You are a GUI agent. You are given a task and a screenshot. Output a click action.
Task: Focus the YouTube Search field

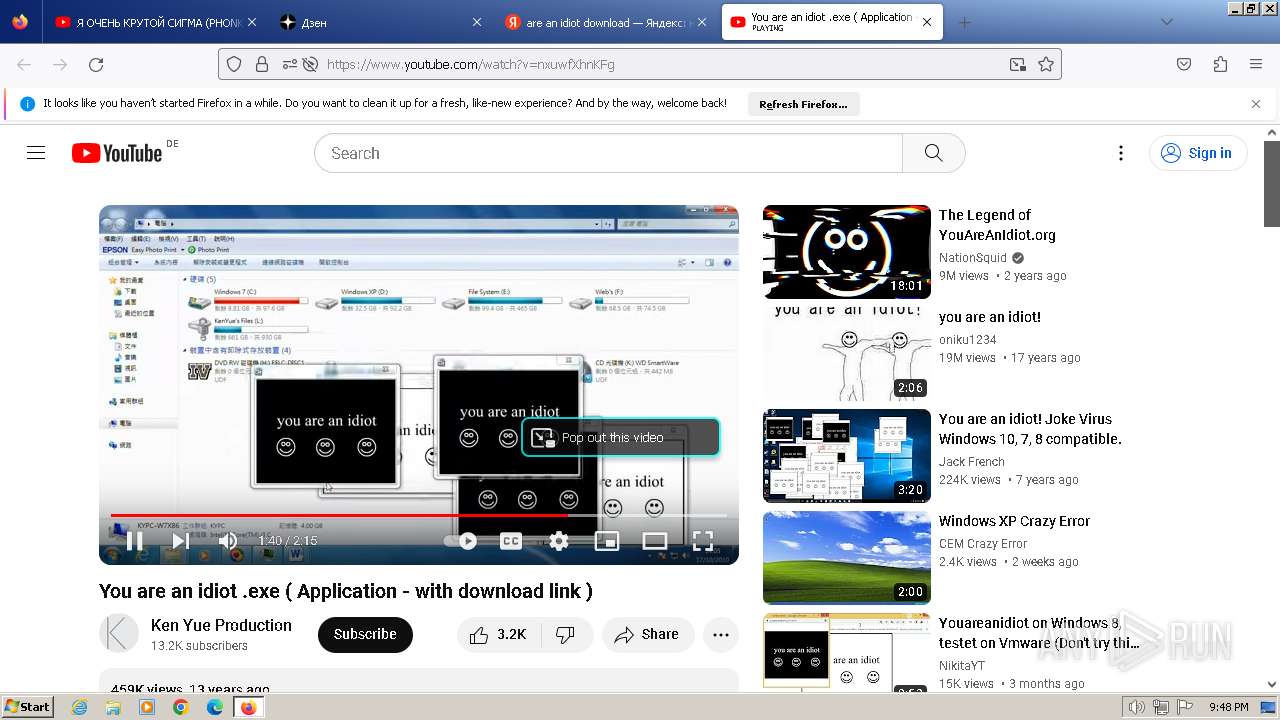tap(608, 153)
